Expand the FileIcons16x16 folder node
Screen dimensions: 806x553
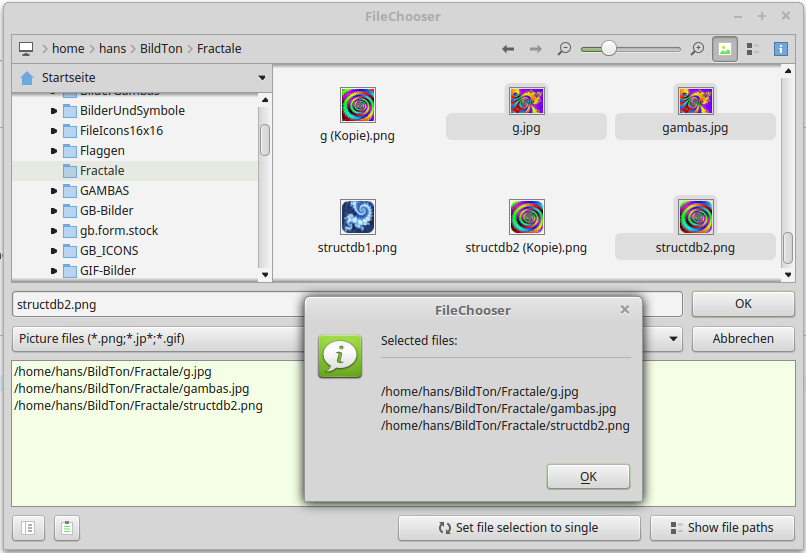coord(54,131)
